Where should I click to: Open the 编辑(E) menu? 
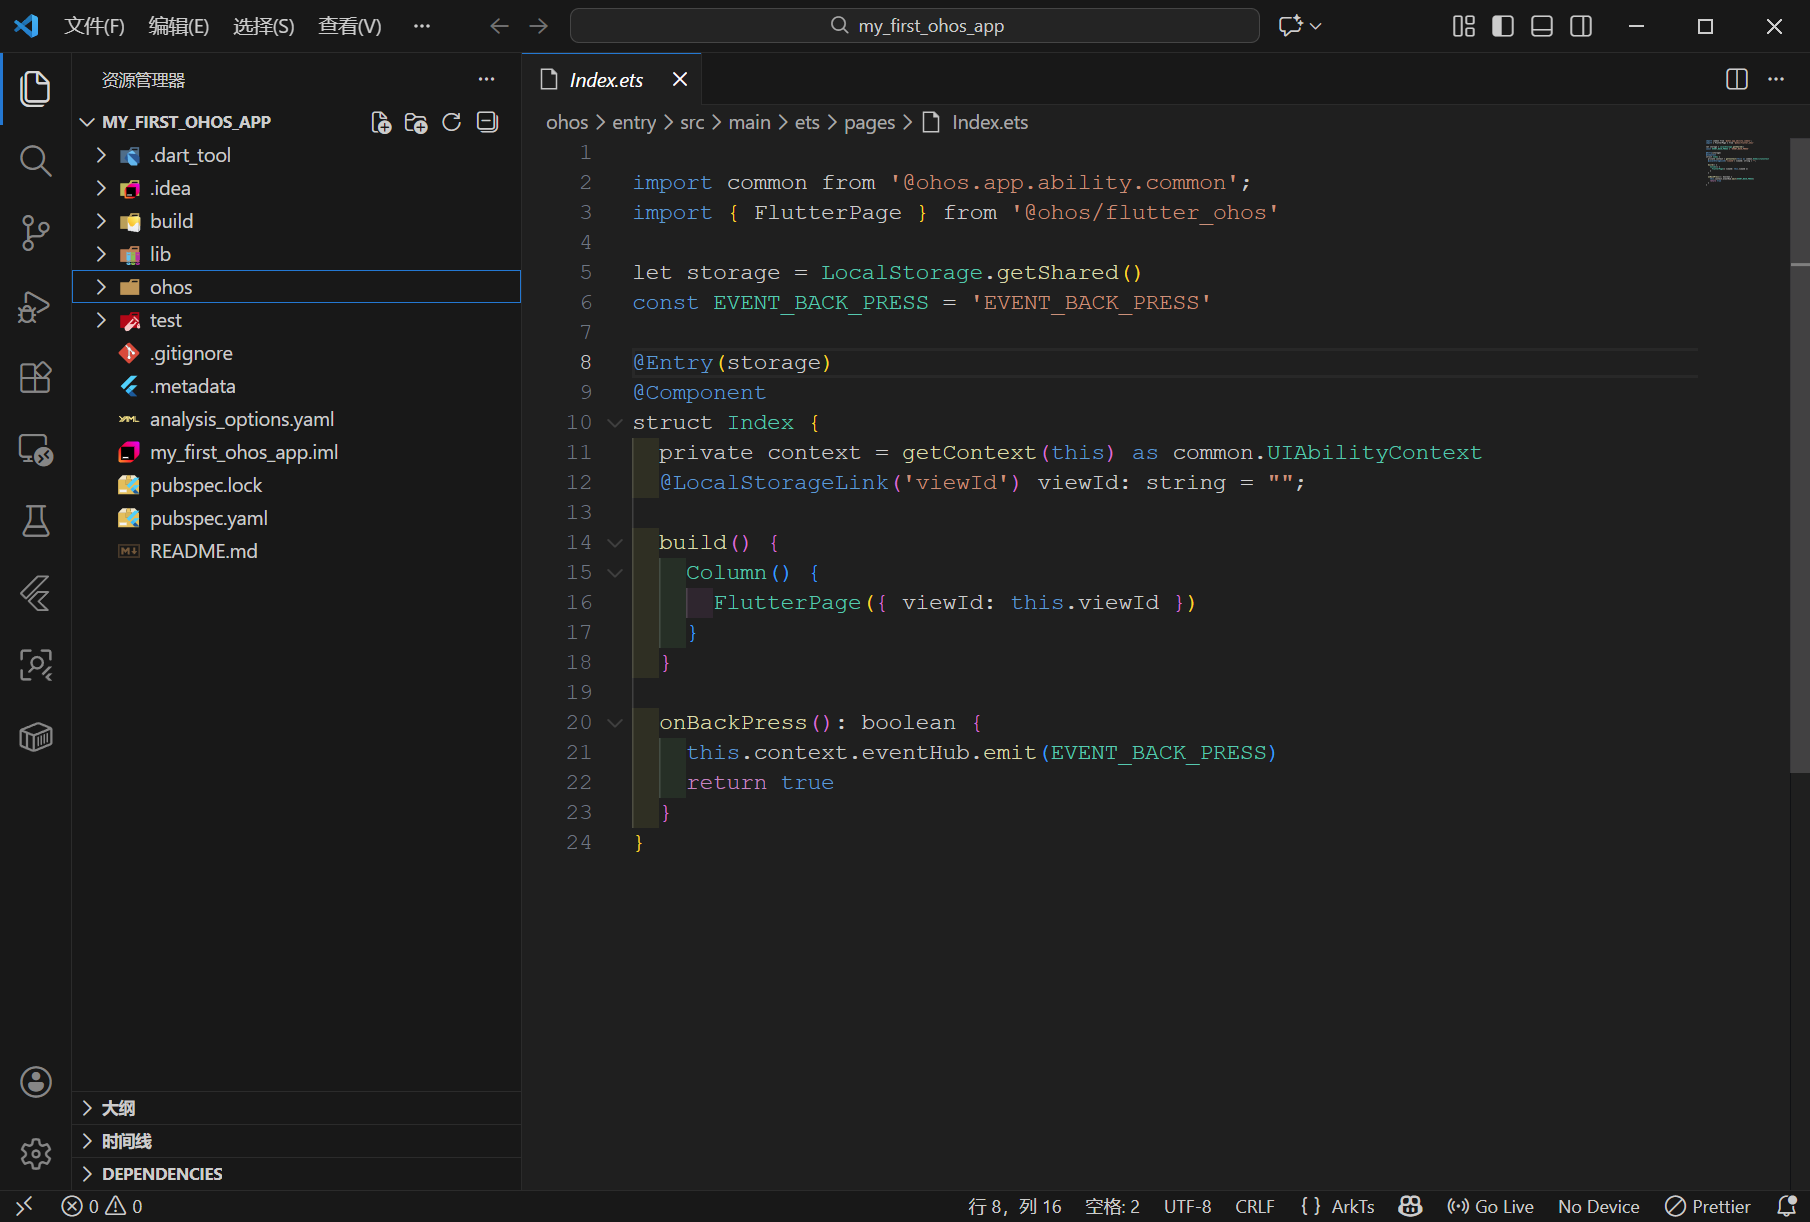click(179, 26)
